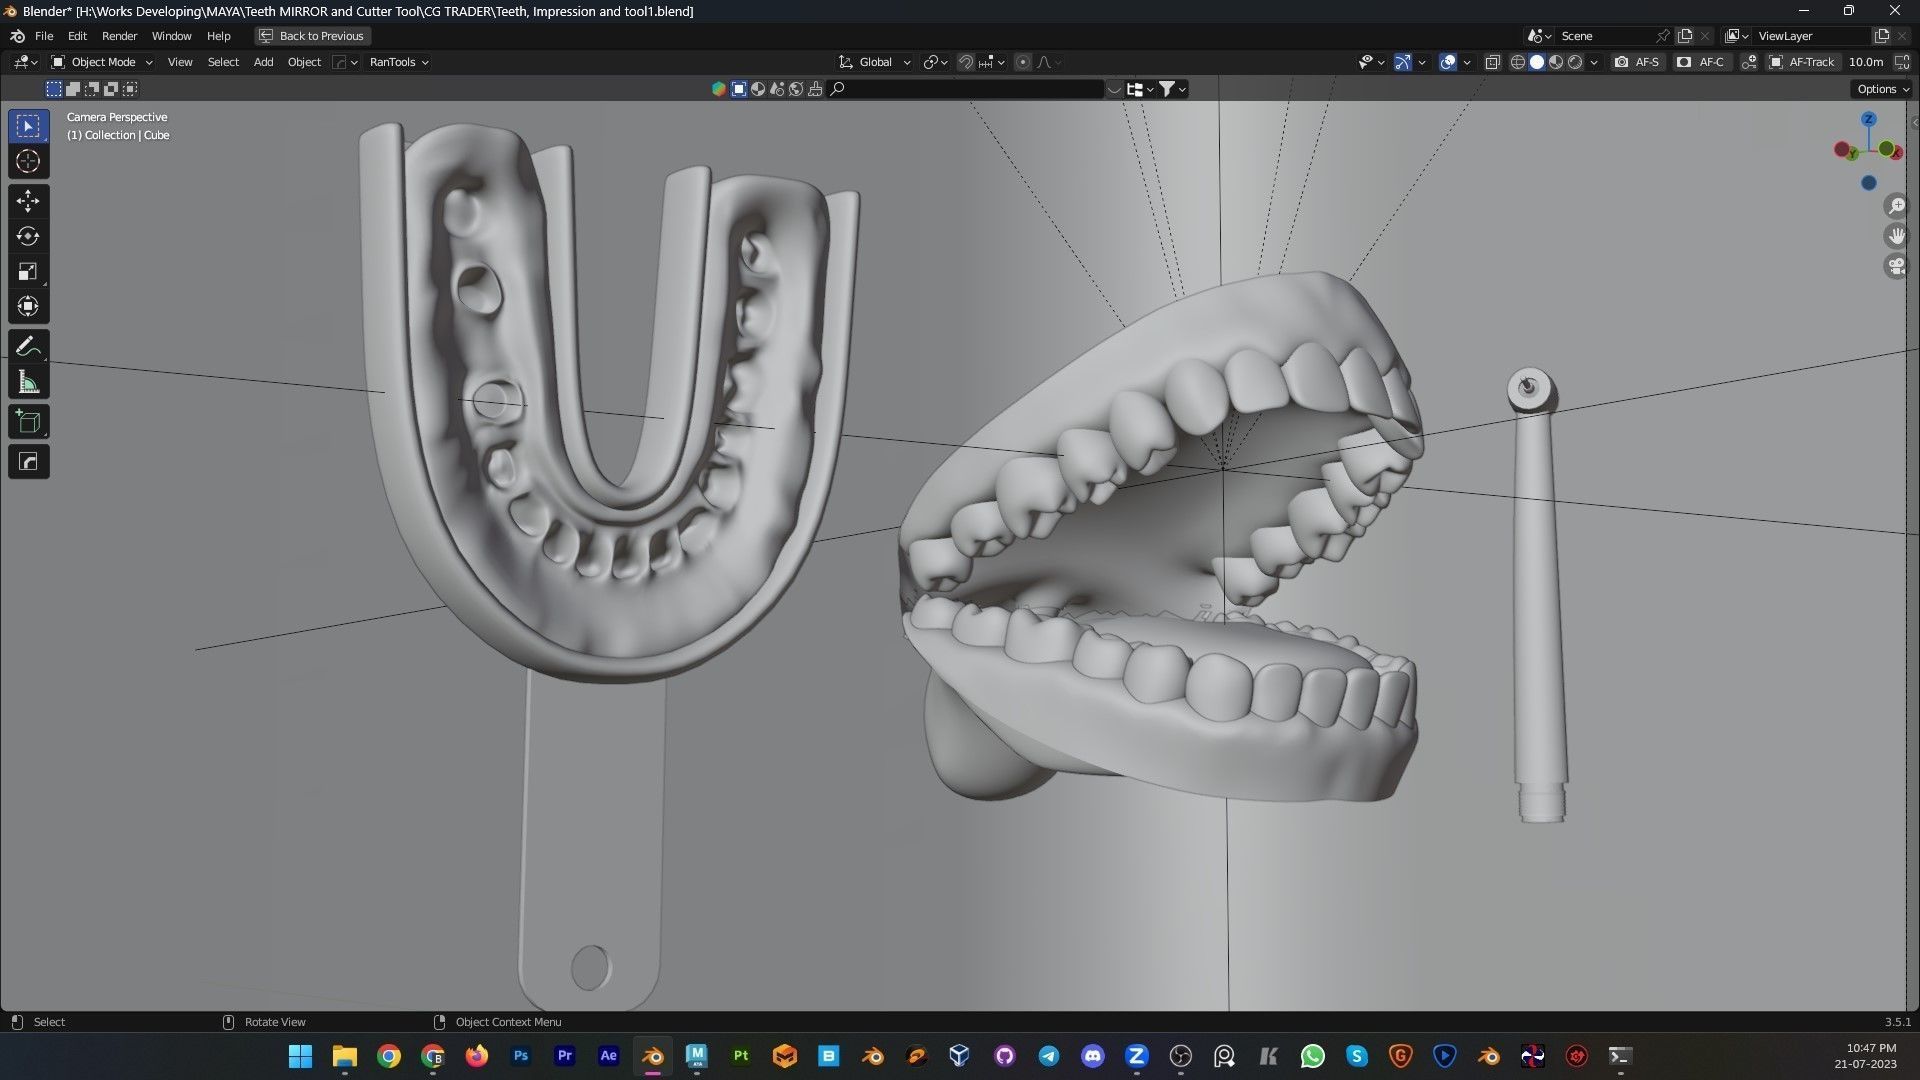Viewport: 1920px width, 1080px height.
Task: Choose the Move tool
Action: 28,201
